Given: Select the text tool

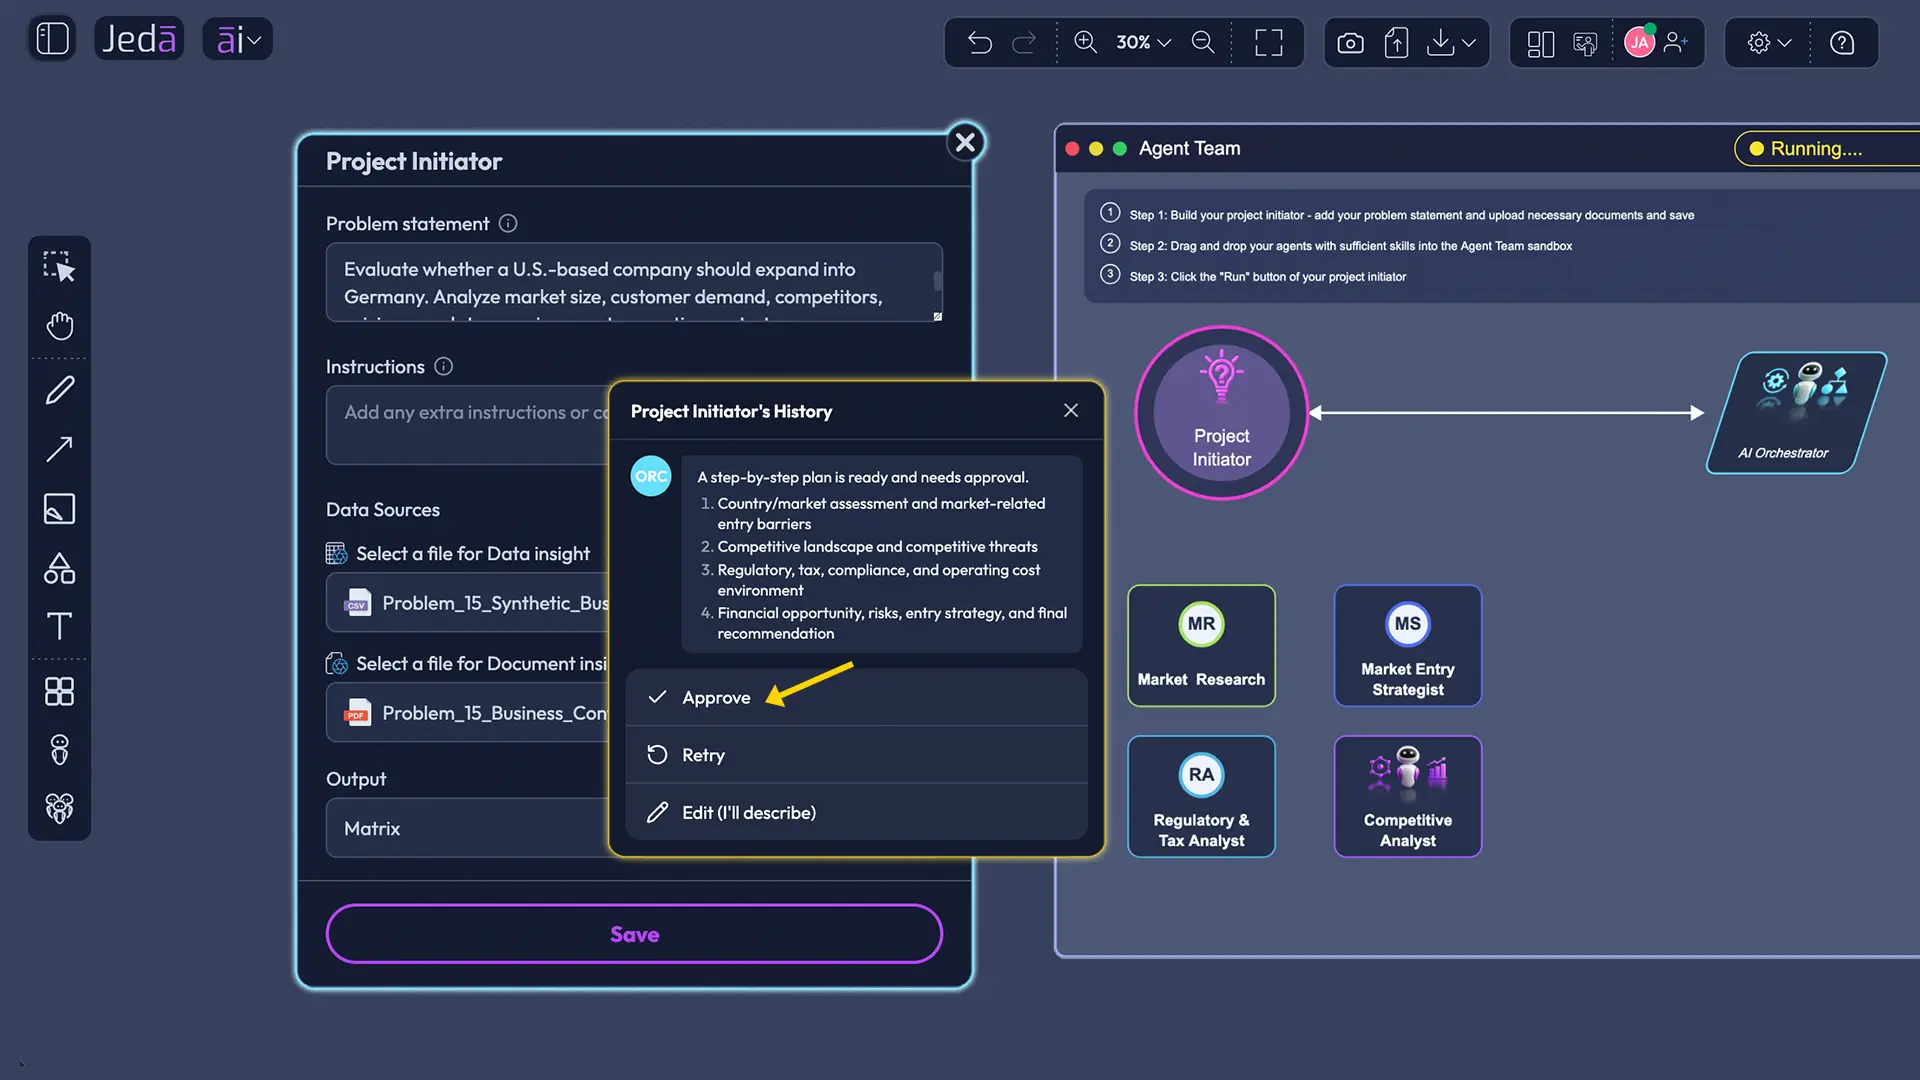Looking at the screenshot, I should tap(59, 626).
